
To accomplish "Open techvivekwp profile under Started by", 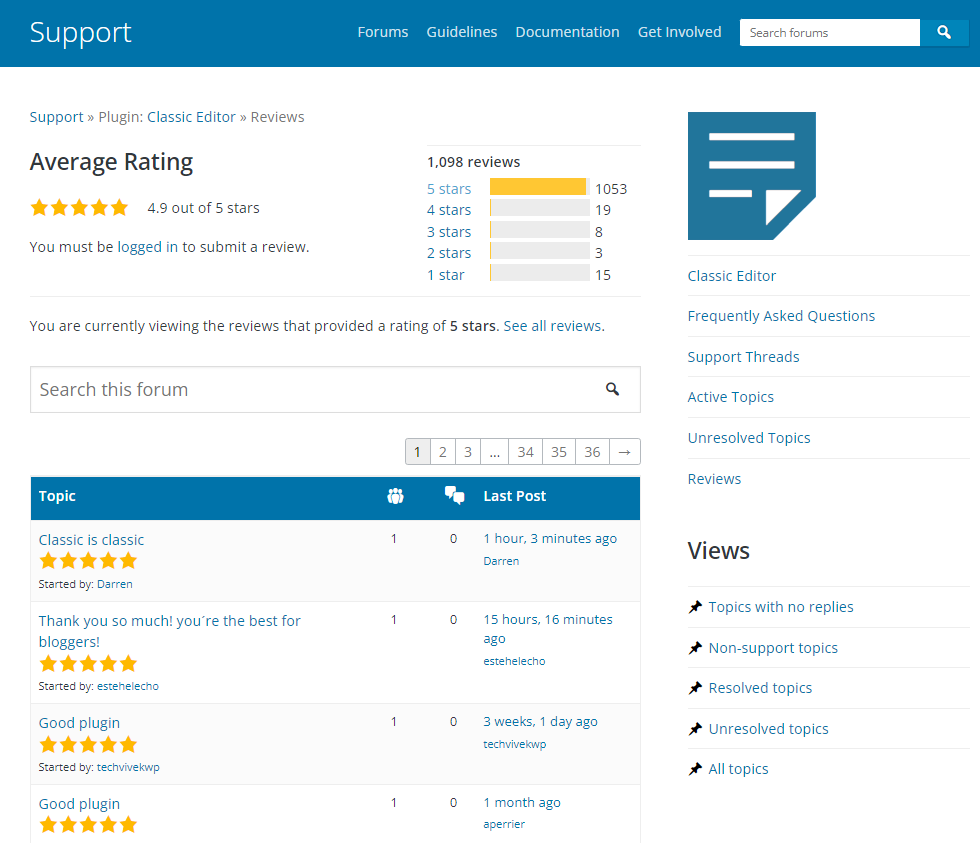I will click(x=128, y=767).
